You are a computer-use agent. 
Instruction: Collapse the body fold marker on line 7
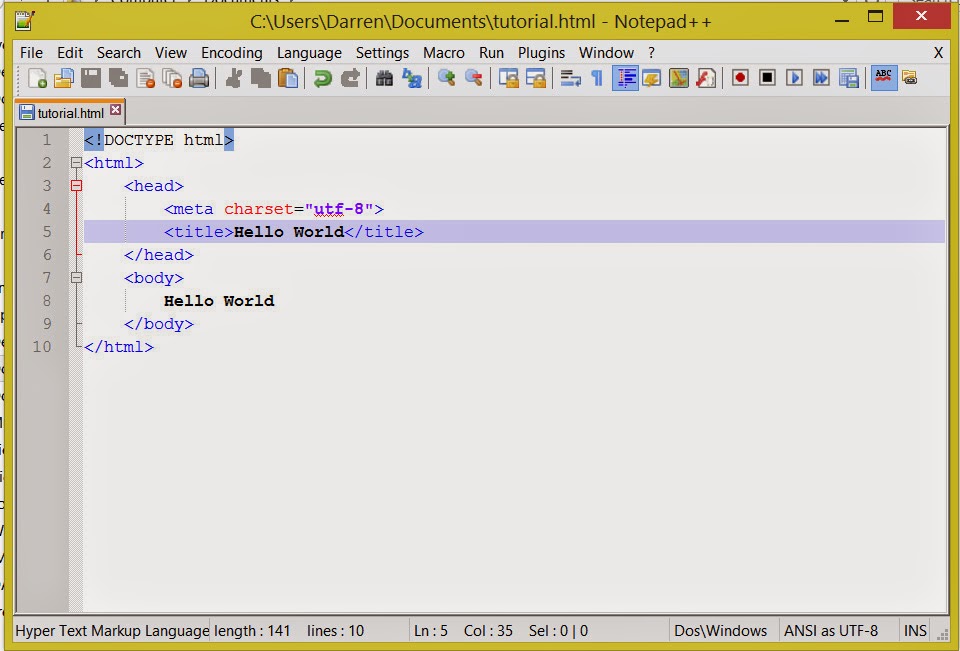[76, 277]
